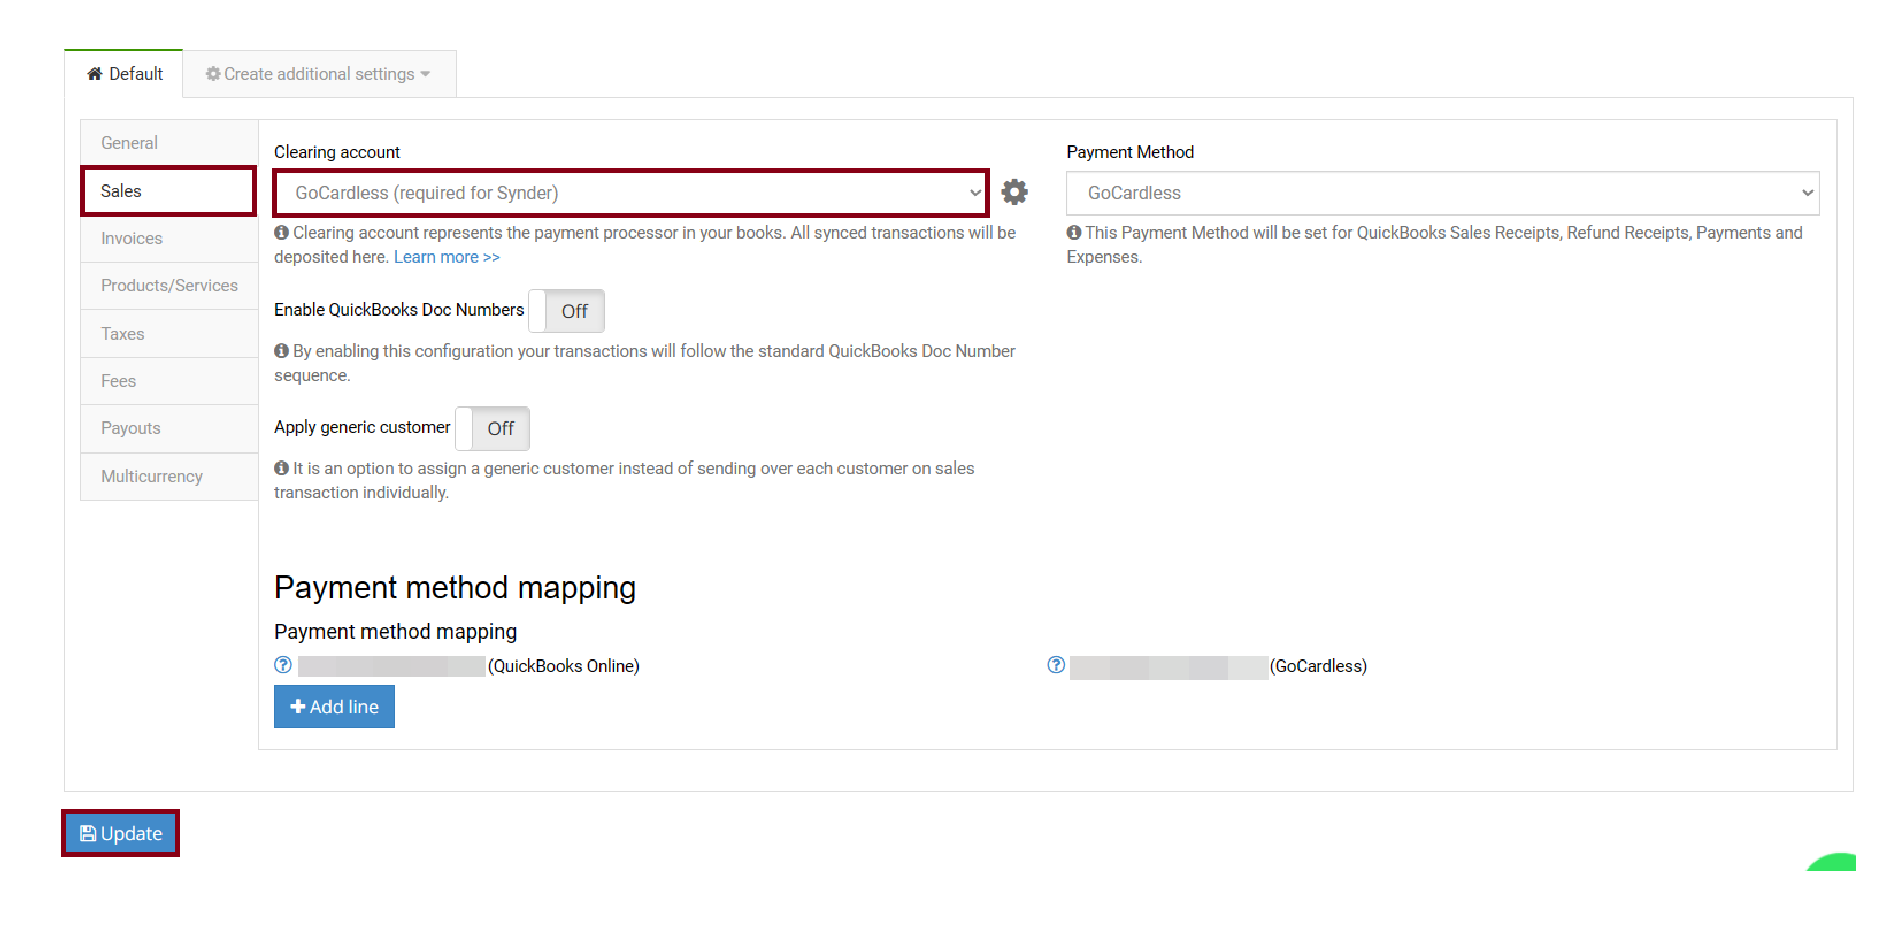Toggle Enable QuickBooks Doc Numbers switch
The width and height of the screenshot is (1890, 930).
(566, 311)
